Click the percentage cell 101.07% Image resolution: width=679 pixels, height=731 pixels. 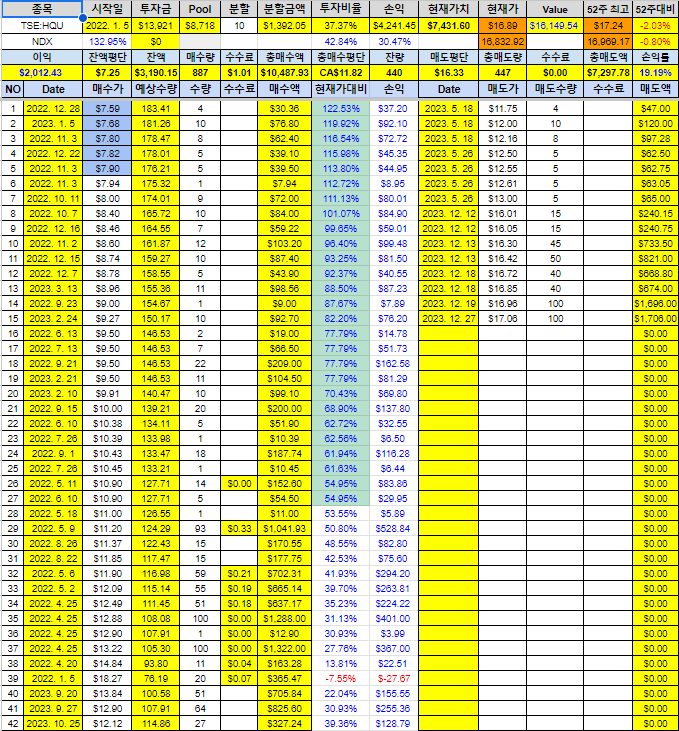pyautogui.click(x=340, y=214)
